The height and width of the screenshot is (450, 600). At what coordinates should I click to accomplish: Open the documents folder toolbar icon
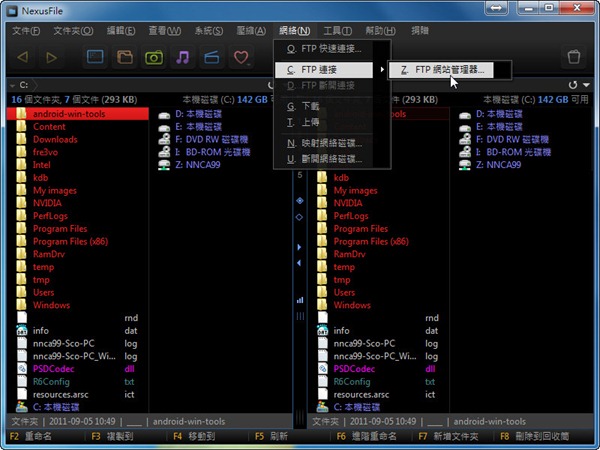[125, 57]
